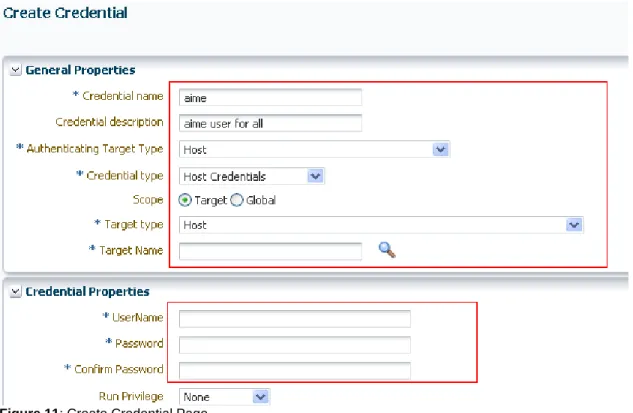Click the Credential description field
633x413 pixels.
coord(270,123)
